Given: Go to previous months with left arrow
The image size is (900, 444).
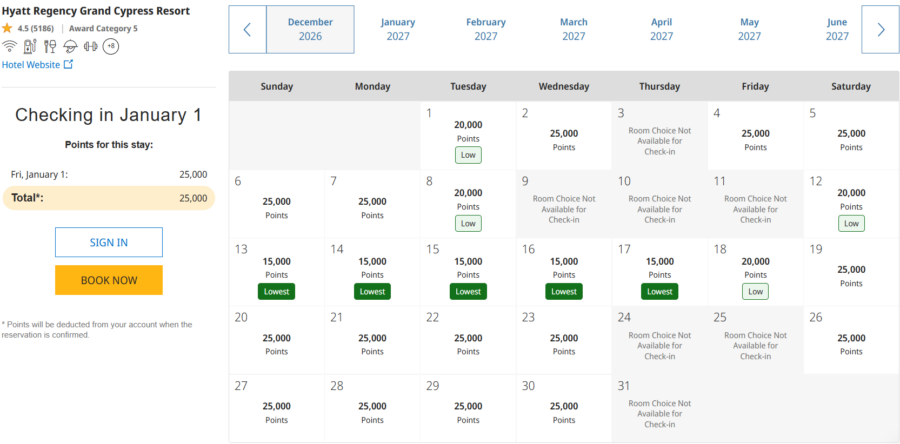Looking at the screenshot, I should pos(247,30).
